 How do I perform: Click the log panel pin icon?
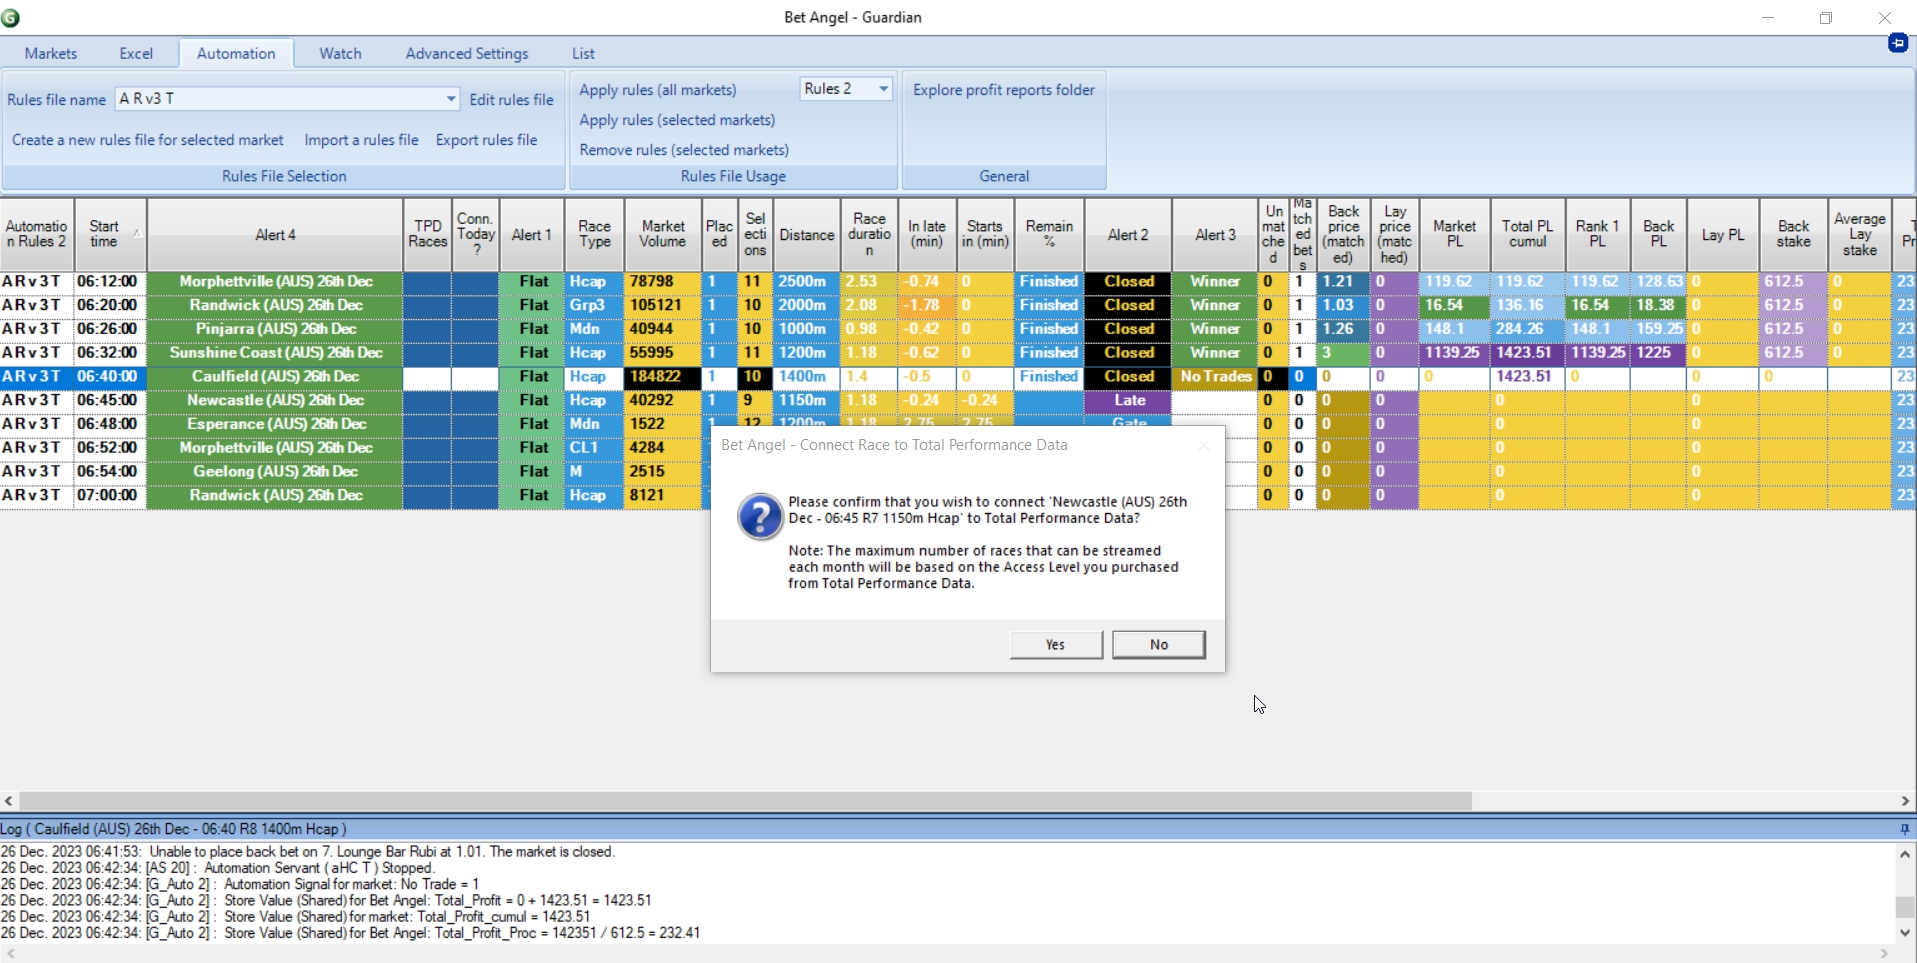tap(1904, 829)
